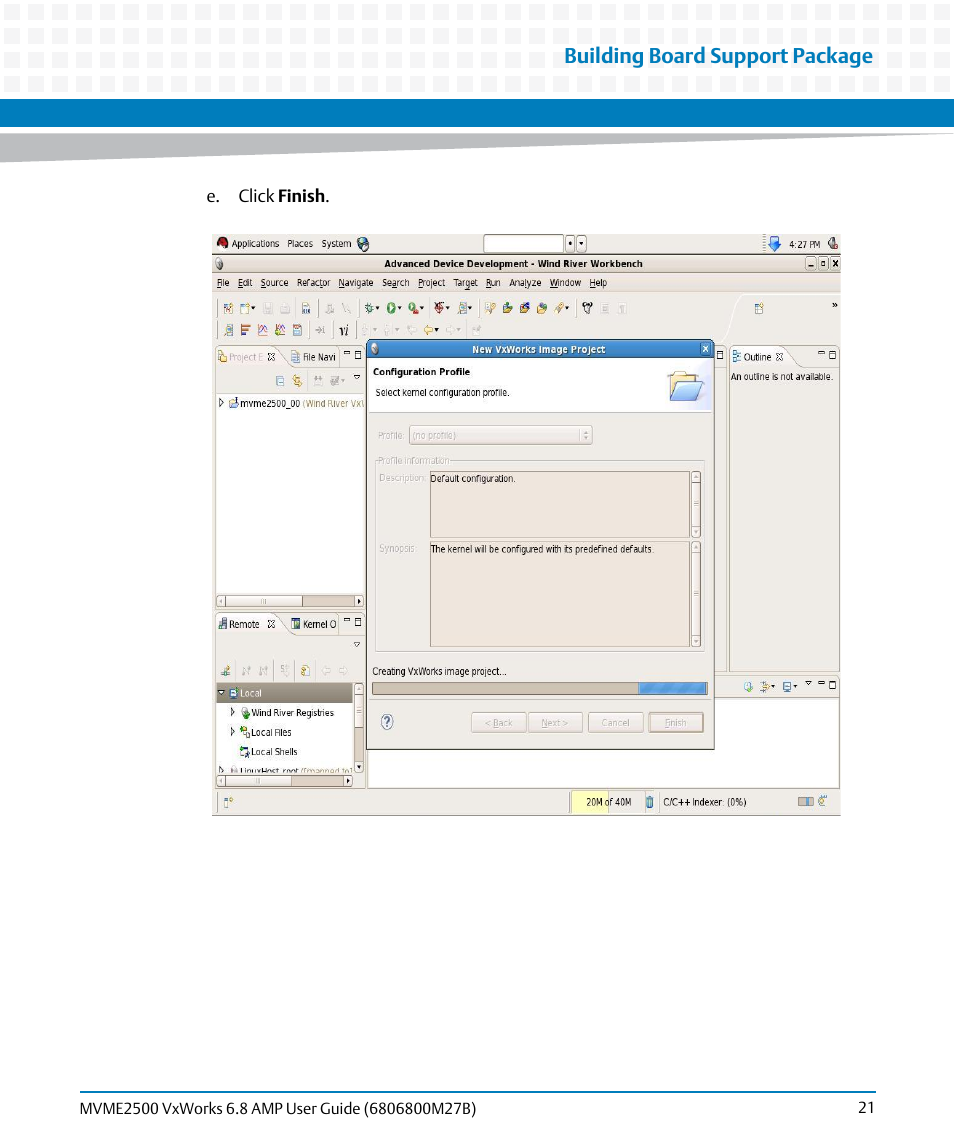
Task: Maximize the Project Explorer panel
Action: 358,355
